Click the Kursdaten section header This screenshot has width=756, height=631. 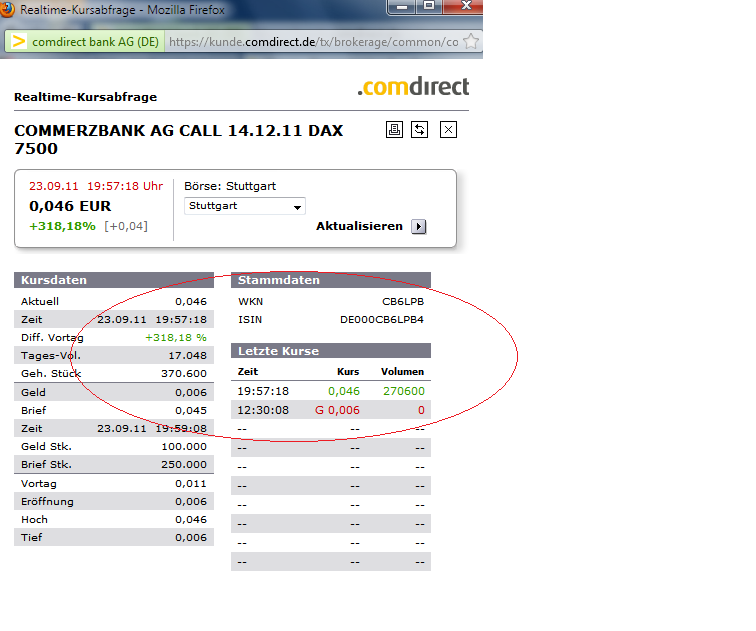(114, 280)
